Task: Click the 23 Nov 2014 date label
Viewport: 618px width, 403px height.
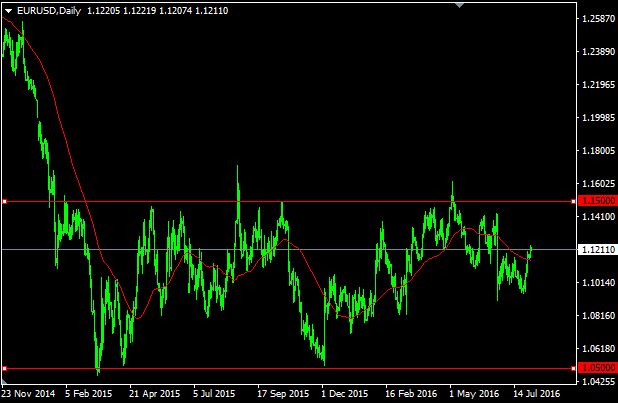Action: coord(28,394)
